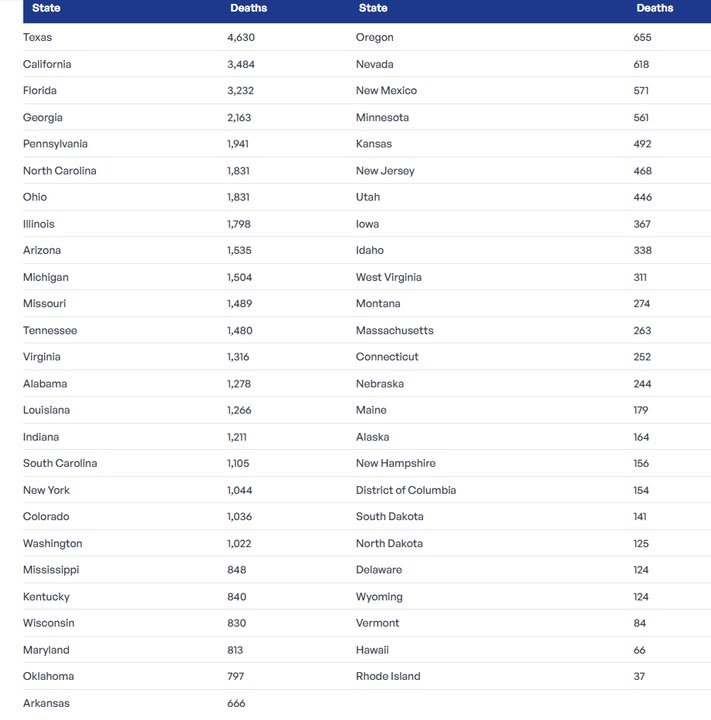Select the North Carolina cell
The height and width of the screenshot is (720, 711).
tap(60, 171)
